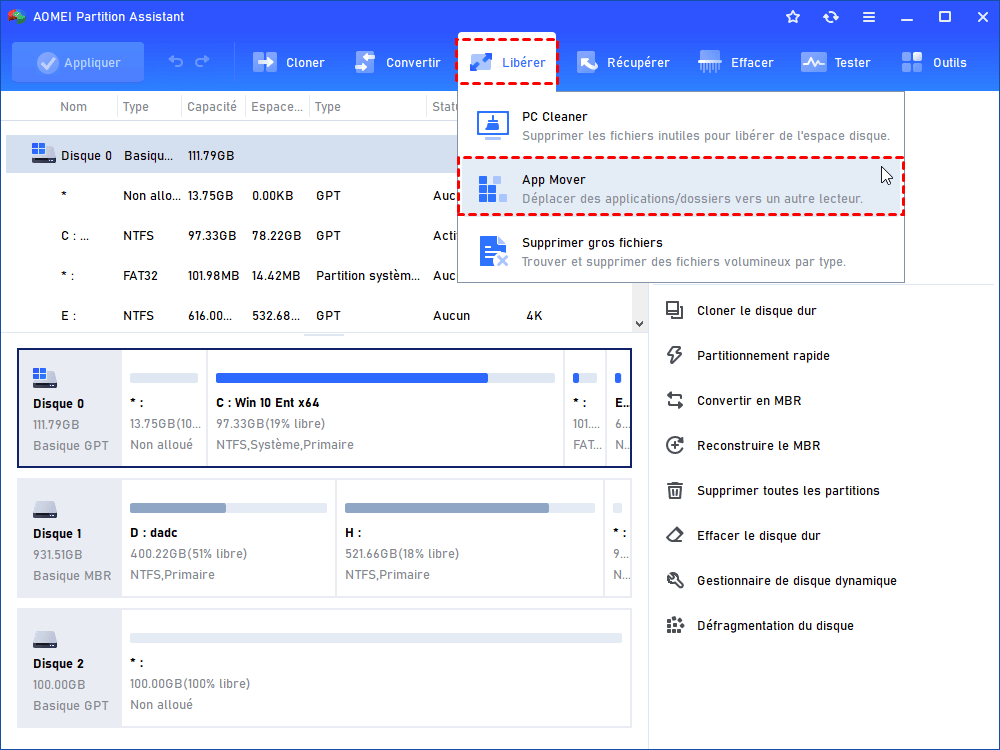Click the redo arrow icon
Image resolution: width=1000 pixels, height=750 pixels.
coord(202,62)
